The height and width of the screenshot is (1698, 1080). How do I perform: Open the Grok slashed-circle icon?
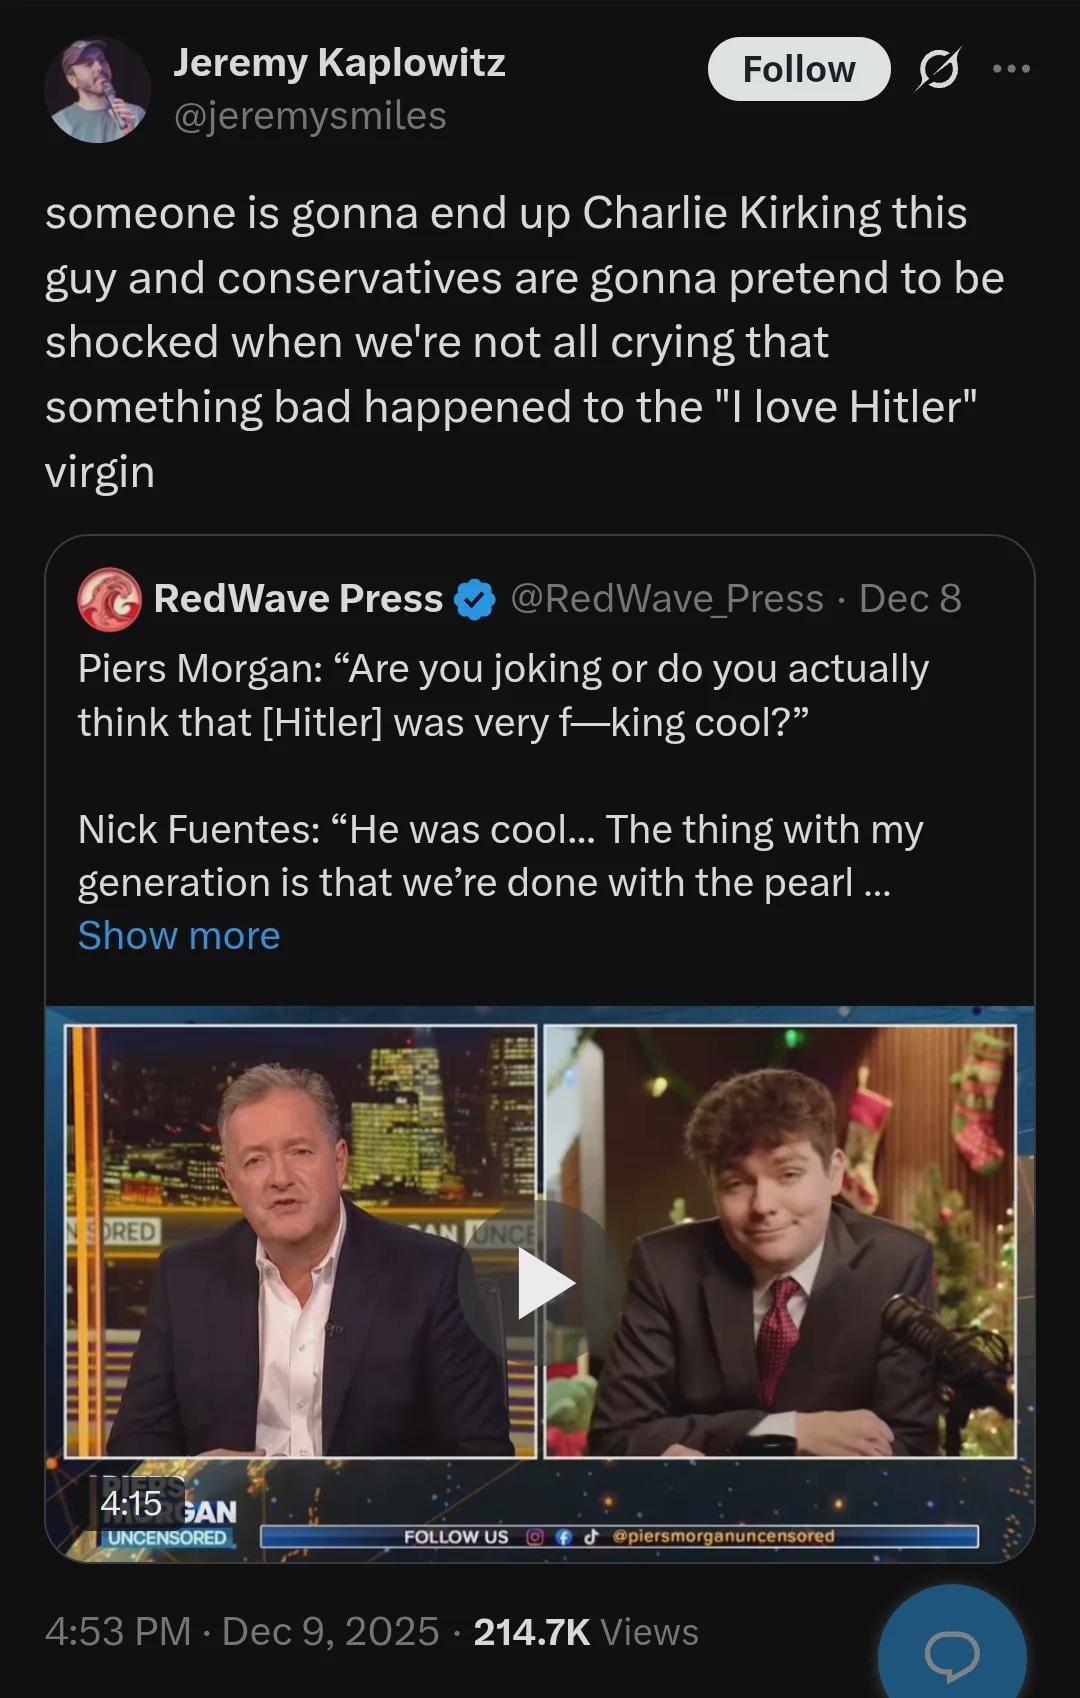[938, 69]
